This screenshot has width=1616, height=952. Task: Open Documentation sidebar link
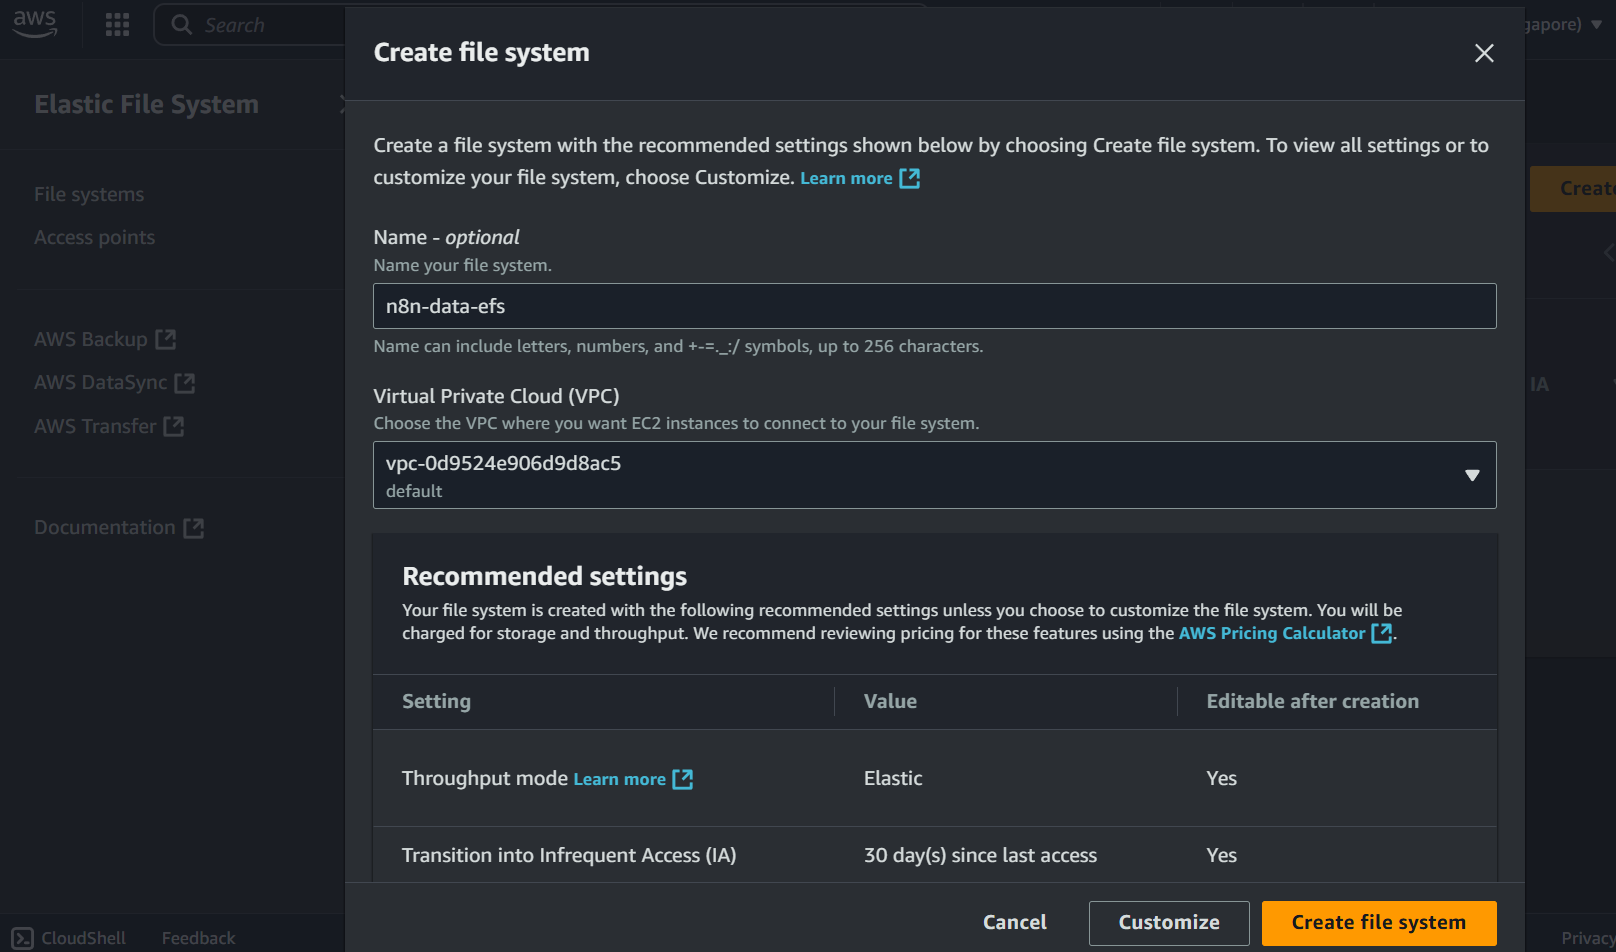[x=105, y=528]
